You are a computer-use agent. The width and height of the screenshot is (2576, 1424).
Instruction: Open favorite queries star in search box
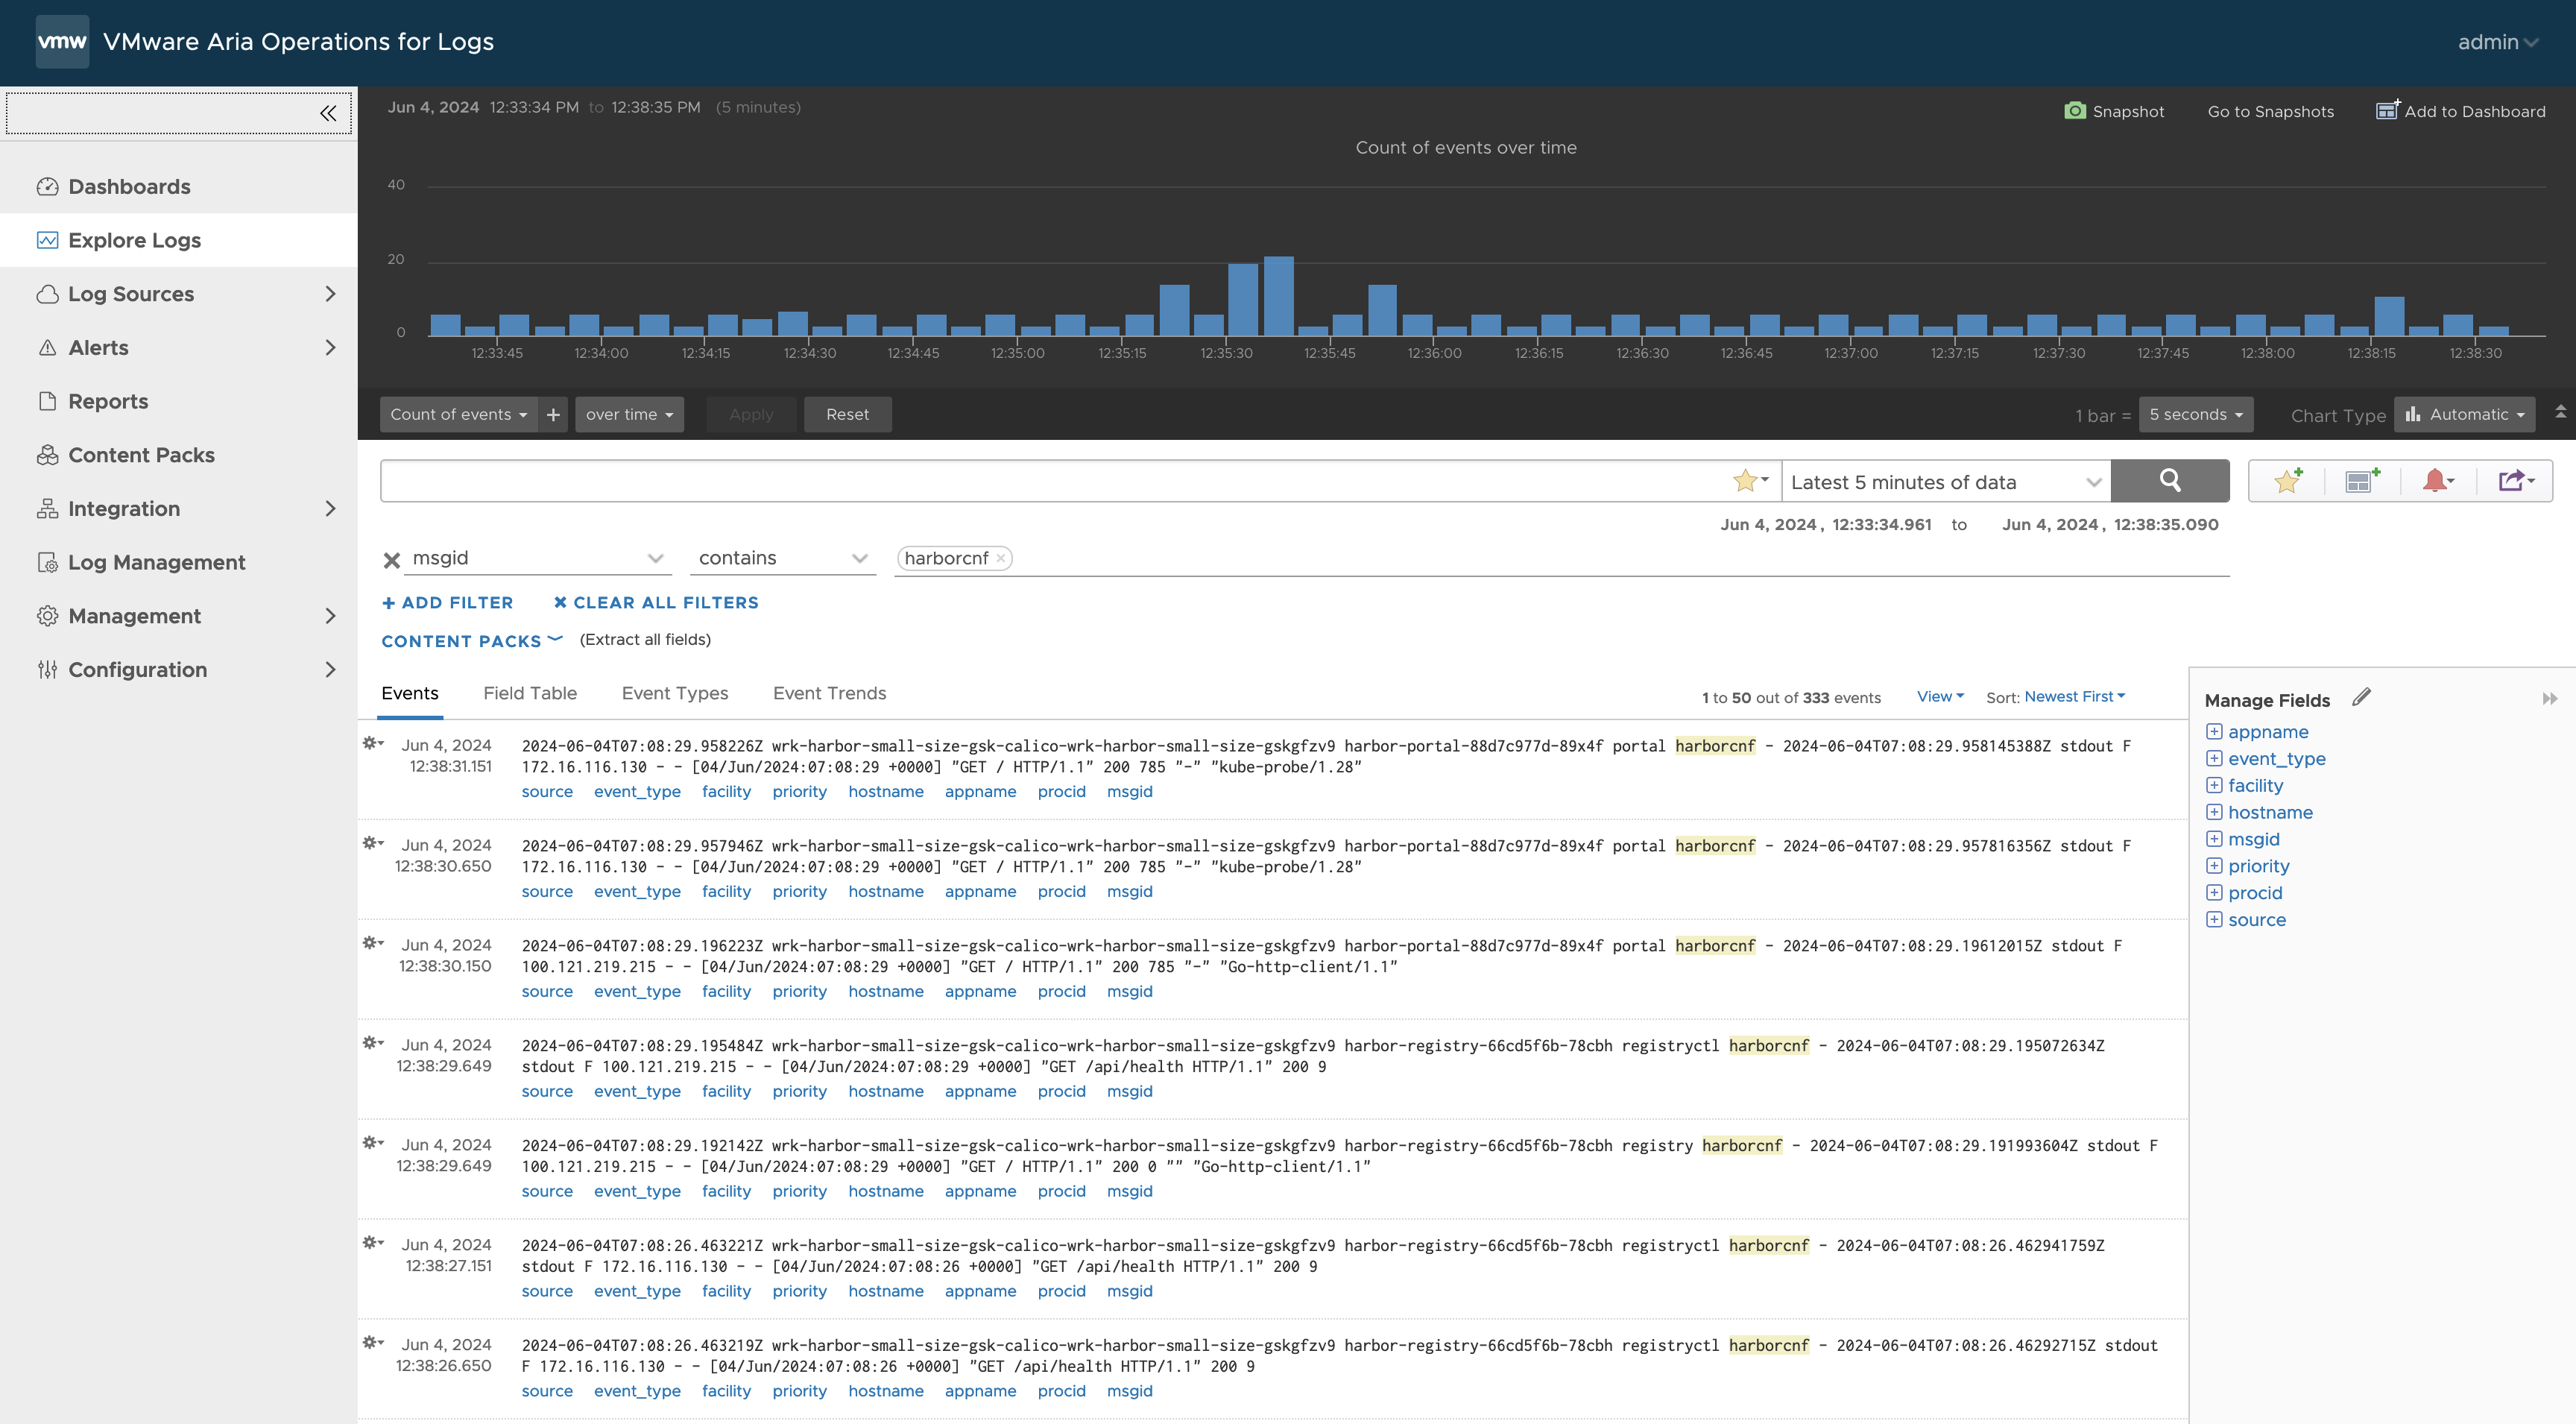[x=1750, y=481]
